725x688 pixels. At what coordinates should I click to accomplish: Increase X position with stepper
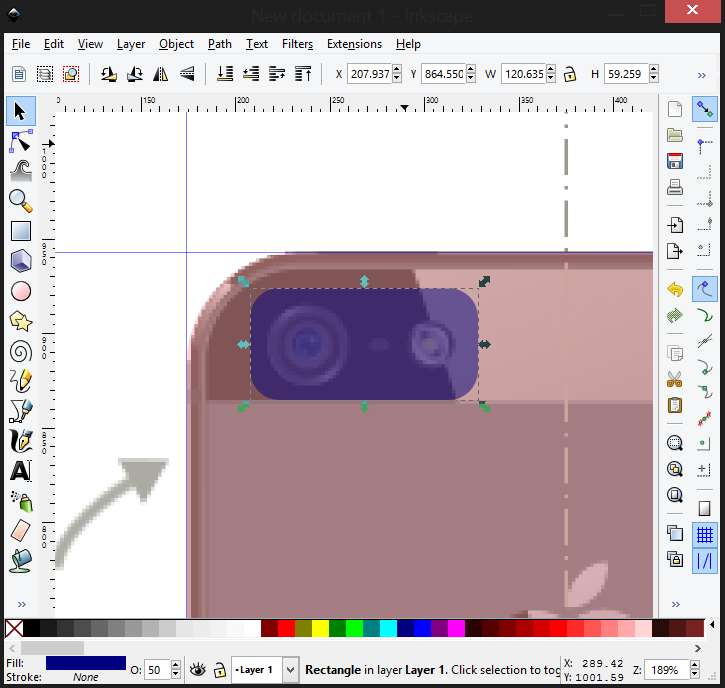[x=397, y=69]
